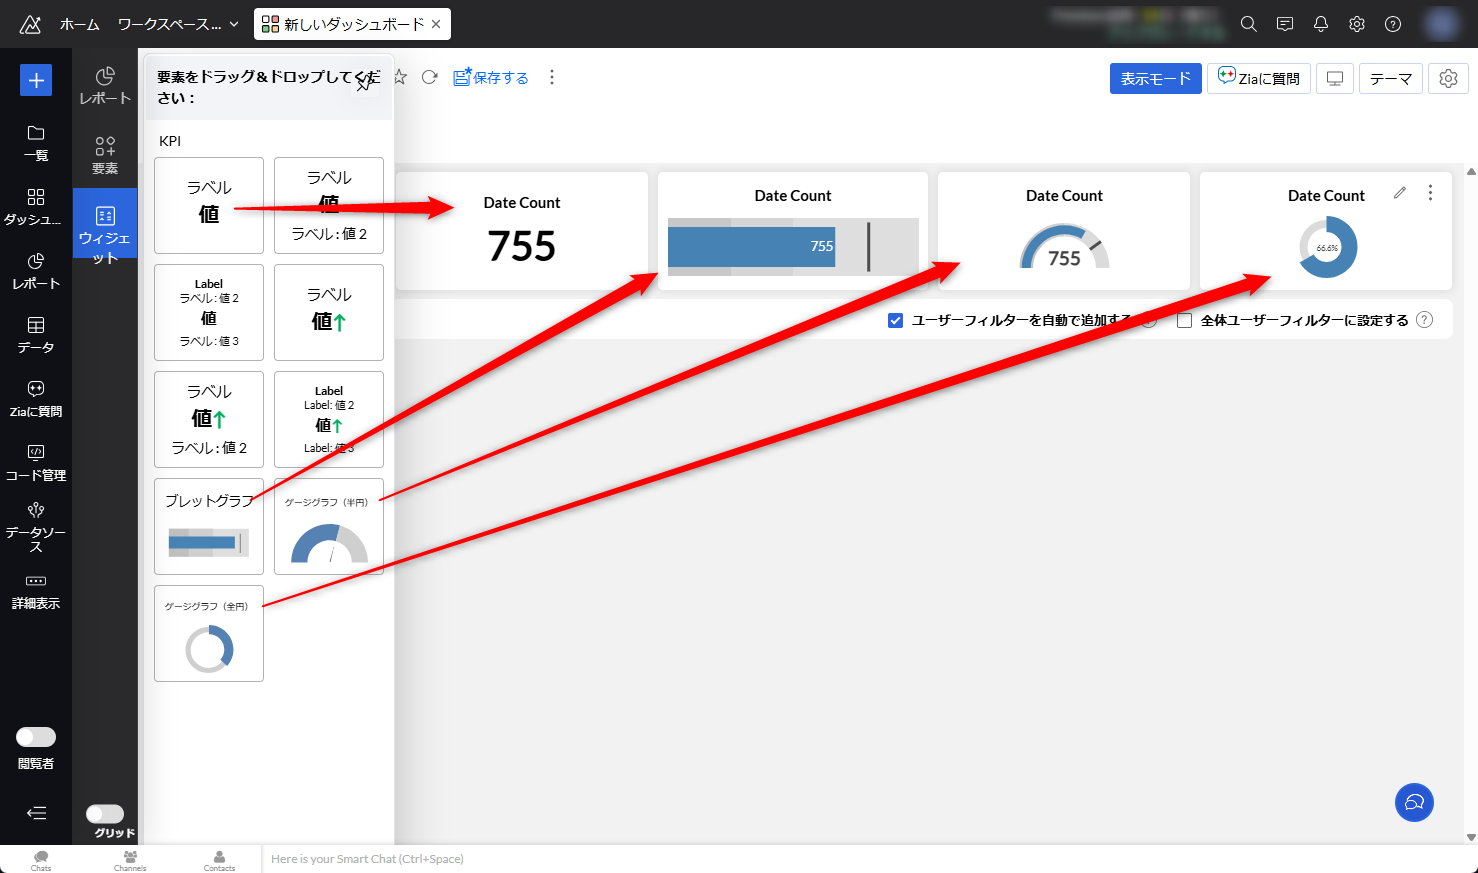Click the refresh icon beside 保存する
The image size is (1478, 873).
pos(430,77)
